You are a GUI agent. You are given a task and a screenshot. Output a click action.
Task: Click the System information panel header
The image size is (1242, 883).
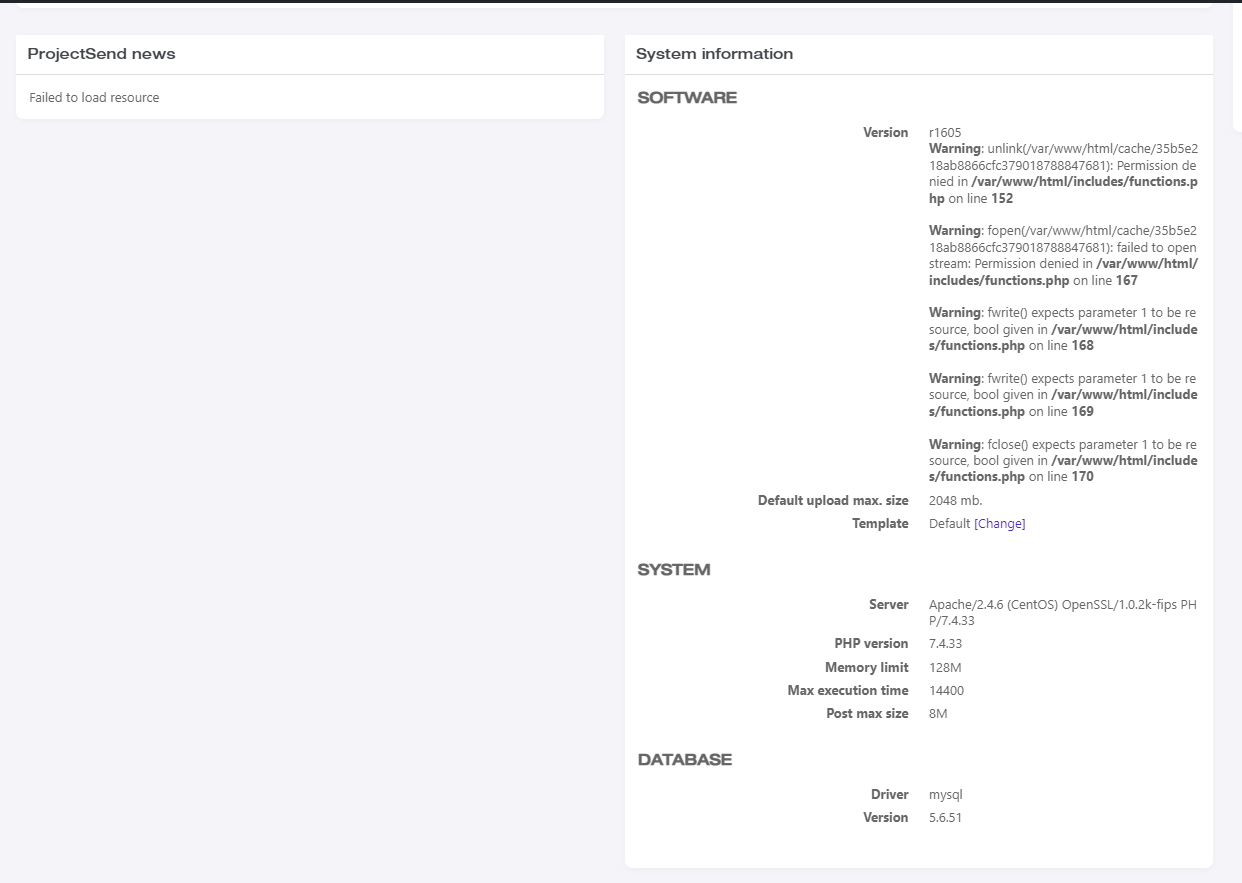714,54
